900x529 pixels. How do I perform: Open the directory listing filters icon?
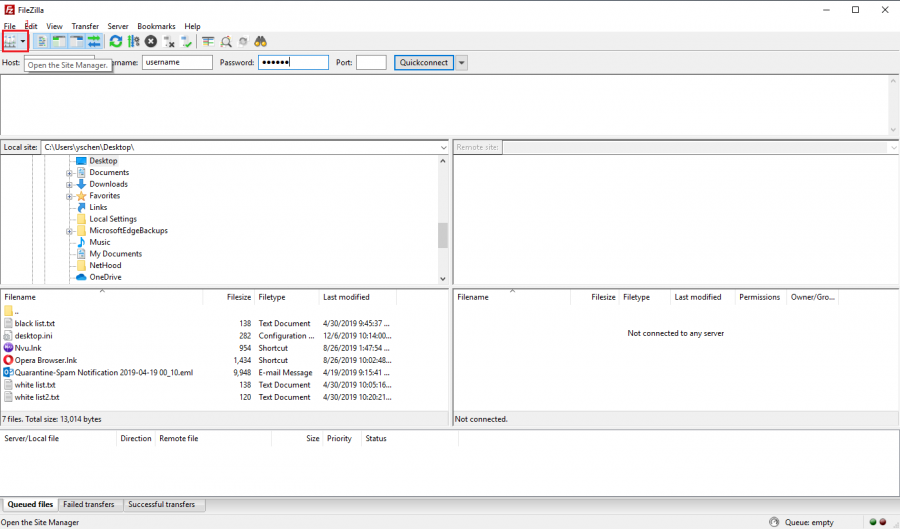click(x=208, y=41)
